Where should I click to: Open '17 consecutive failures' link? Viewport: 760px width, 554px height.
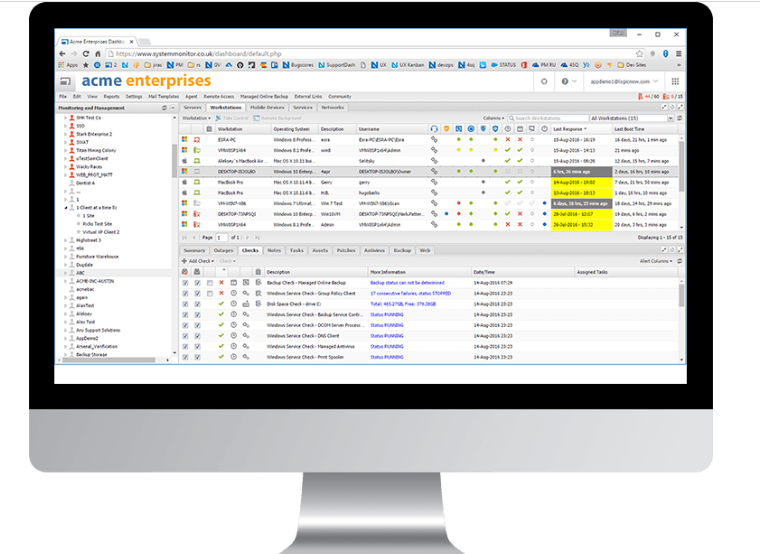(x=411, y=293)
